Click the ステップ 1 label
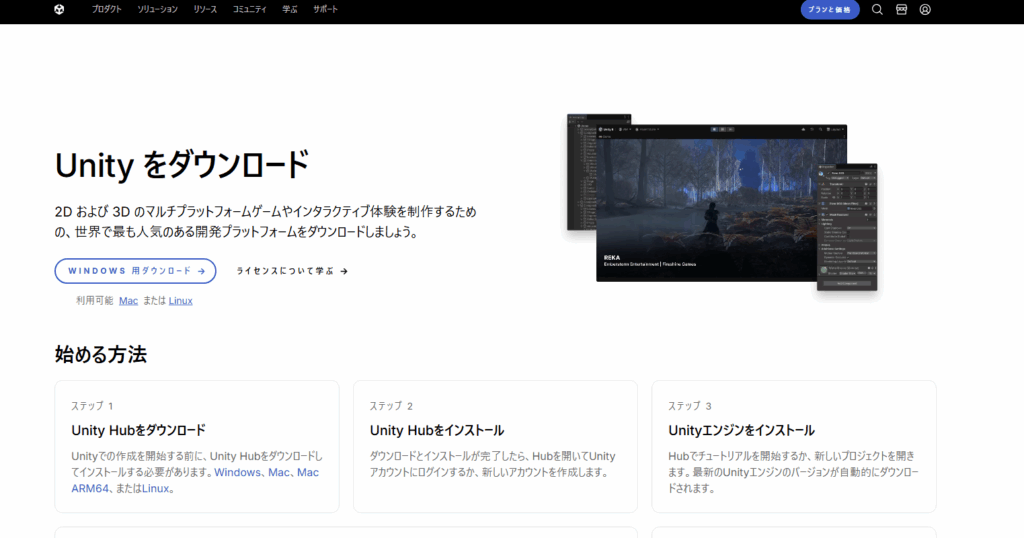The width and height of the screenshot is (1024, 538). coord(92,406)
